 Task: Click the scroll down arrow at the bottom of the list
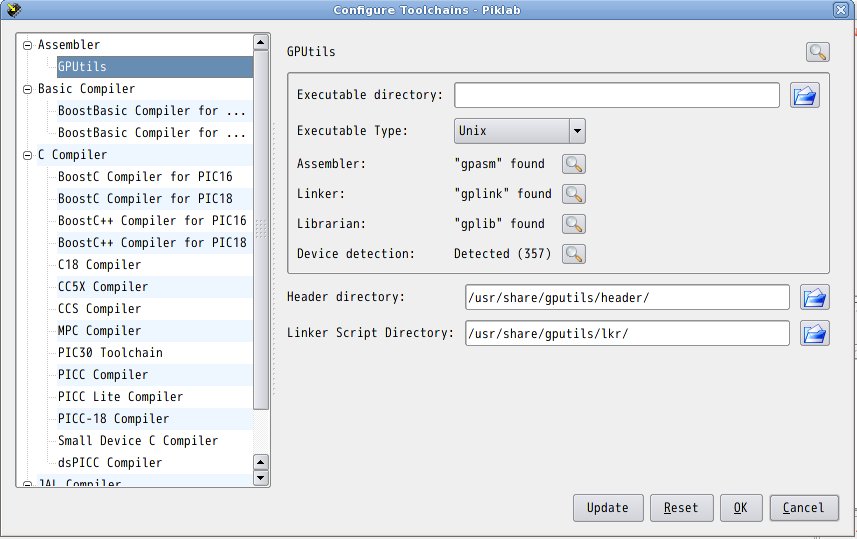[x=261, y=478]
